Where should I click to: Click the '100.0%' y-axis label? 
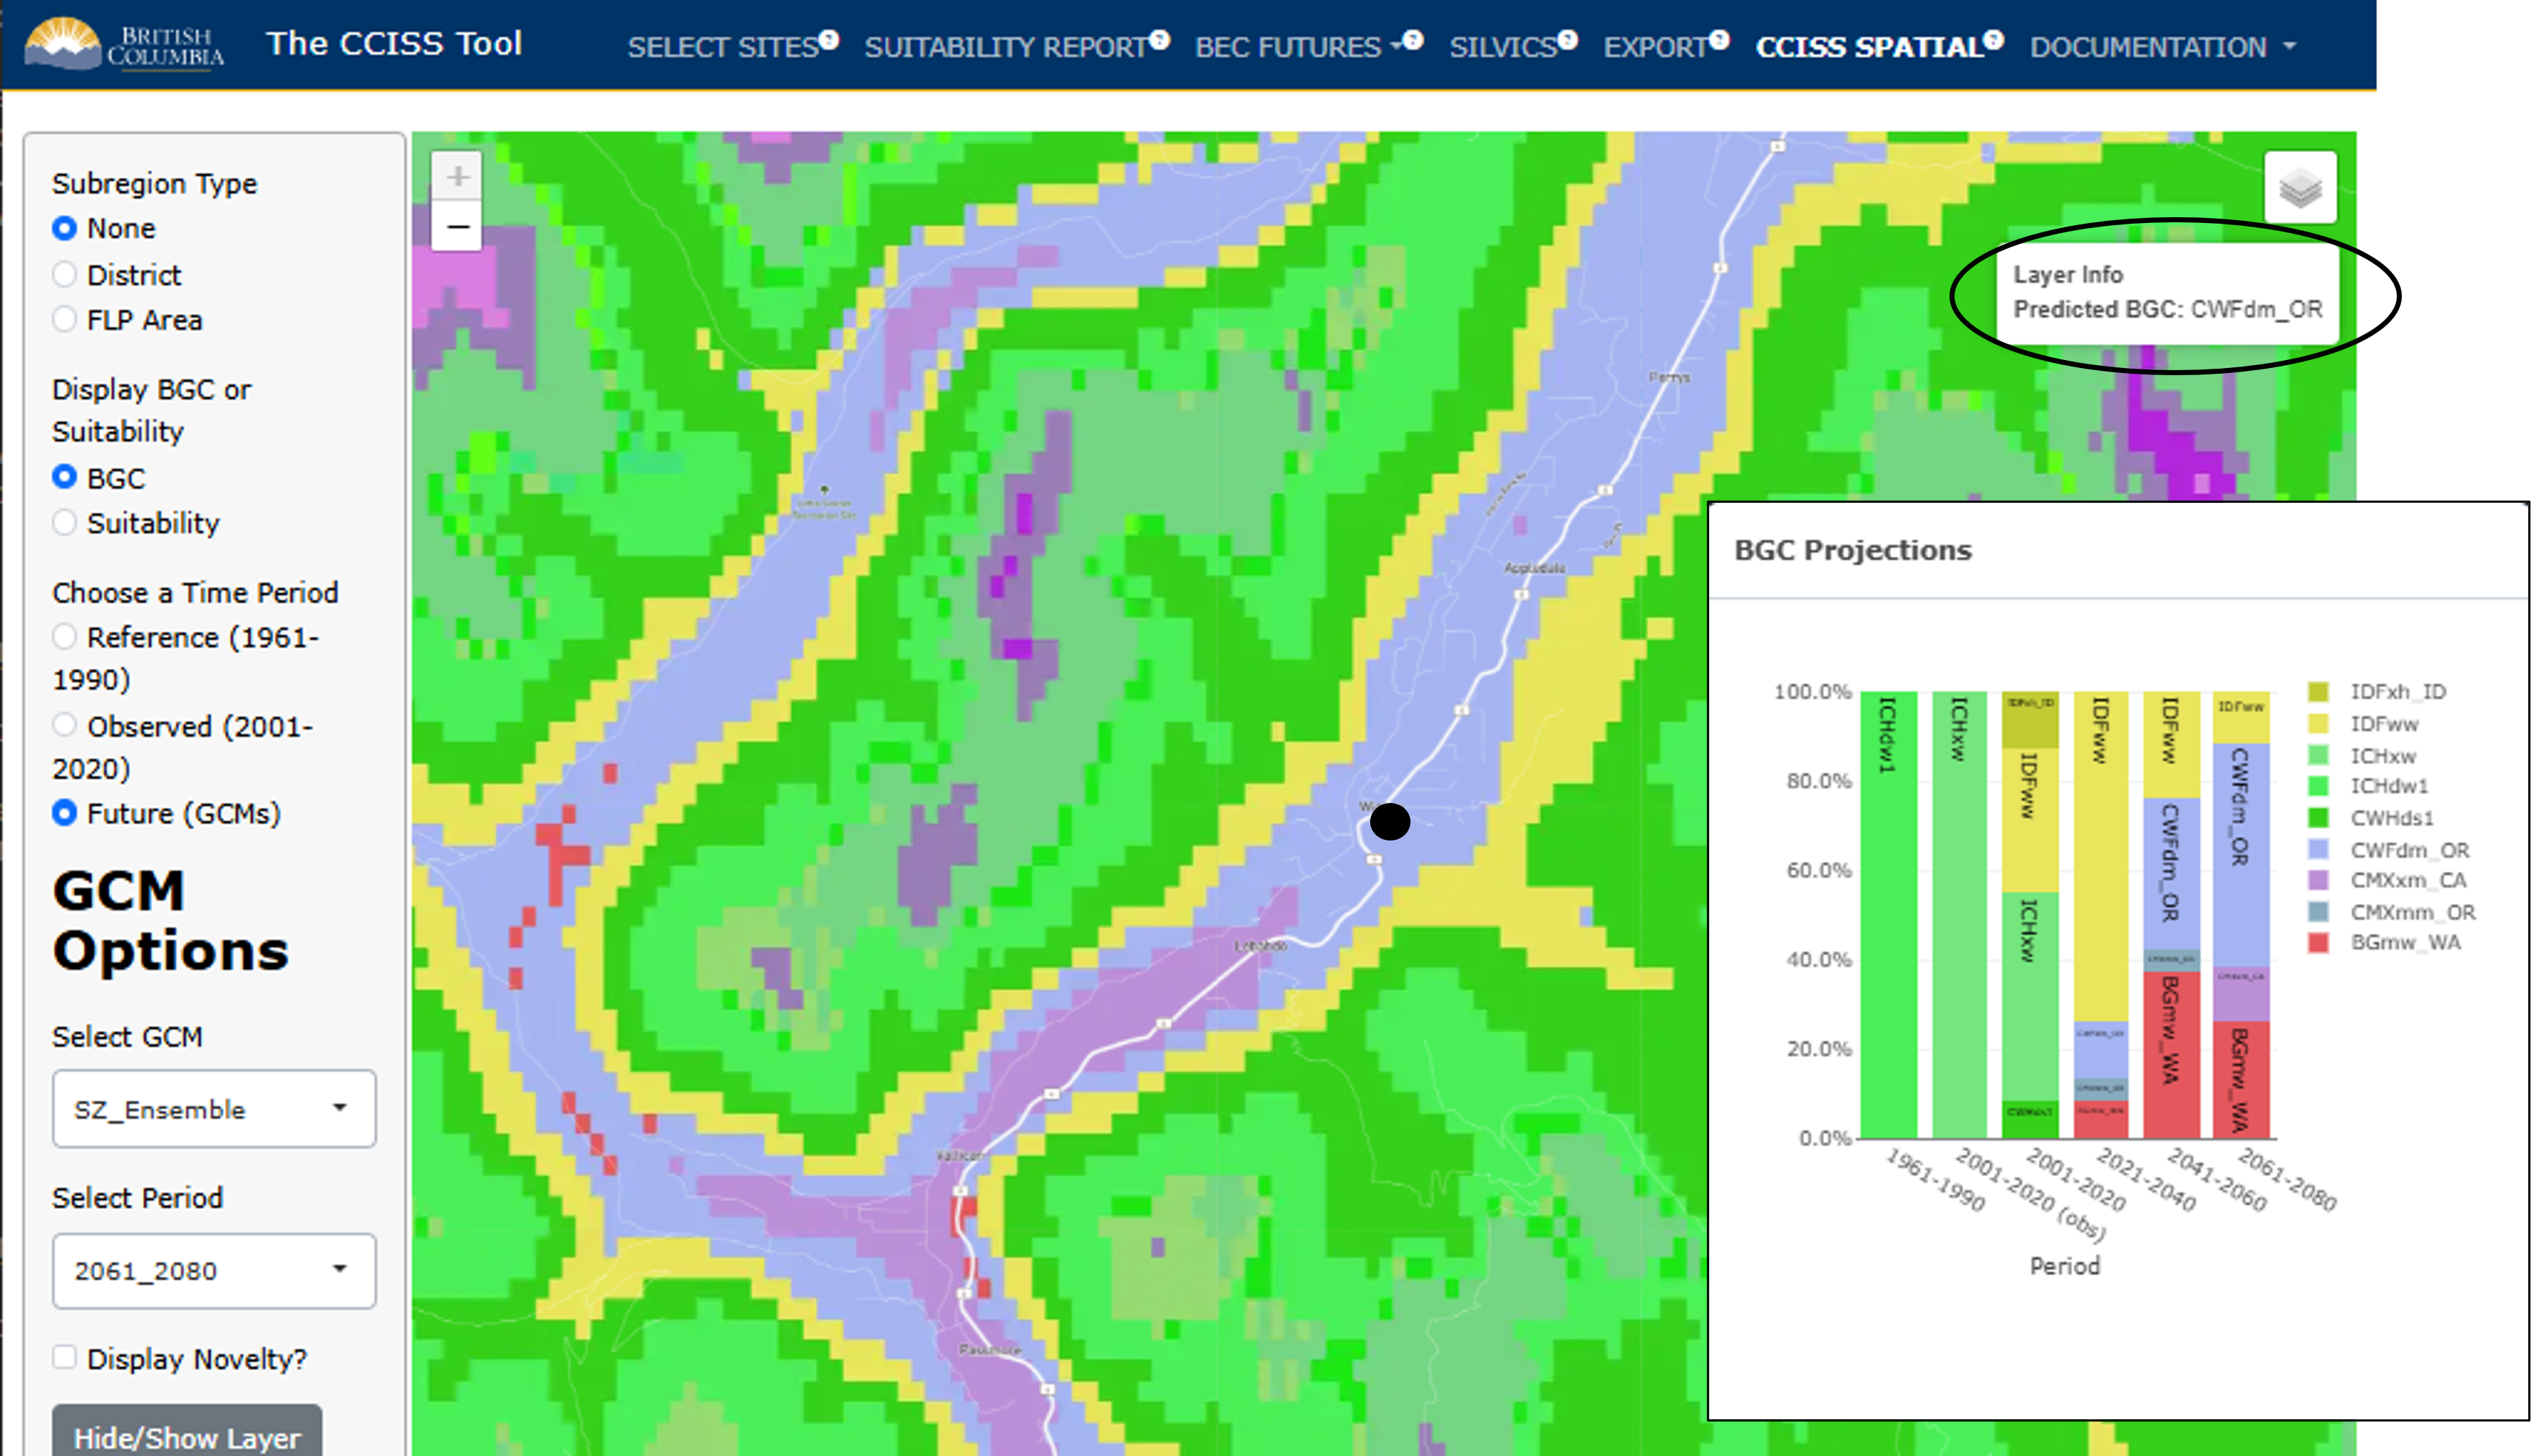[1813, 691]
